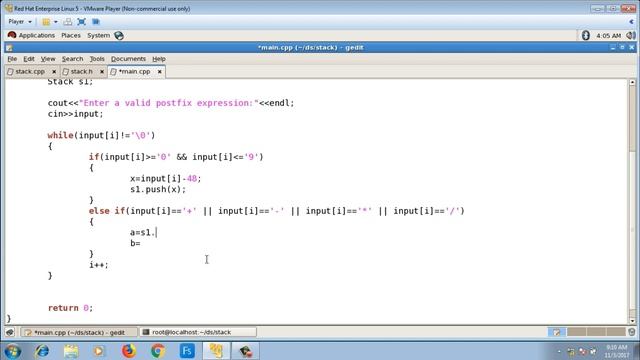Open gedit File menu

(12, 59)
